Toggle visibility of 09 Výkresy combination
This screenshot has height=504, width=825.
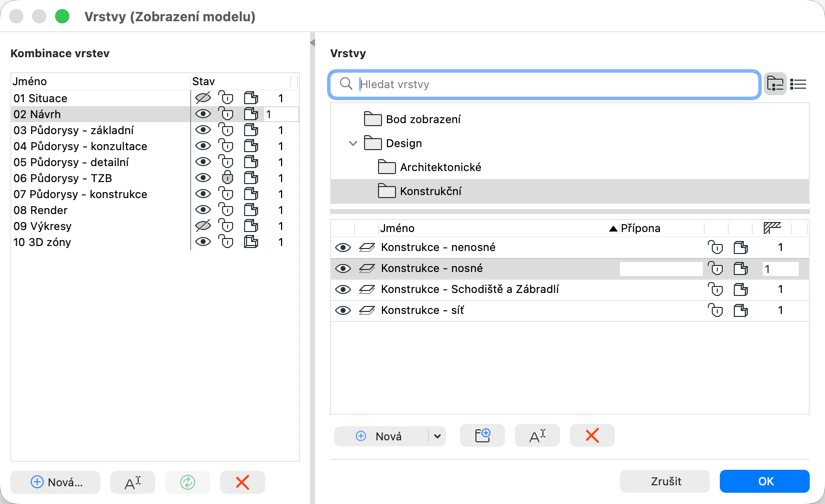[203, 226]
